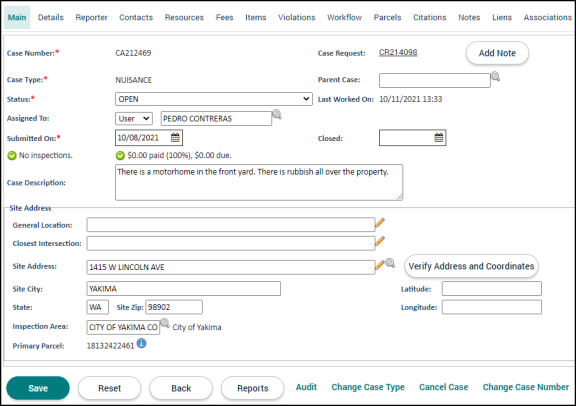This screenshot has width=576, height=406.
Task: Click the case type text NUISANCE
Action: pos(134,80)
